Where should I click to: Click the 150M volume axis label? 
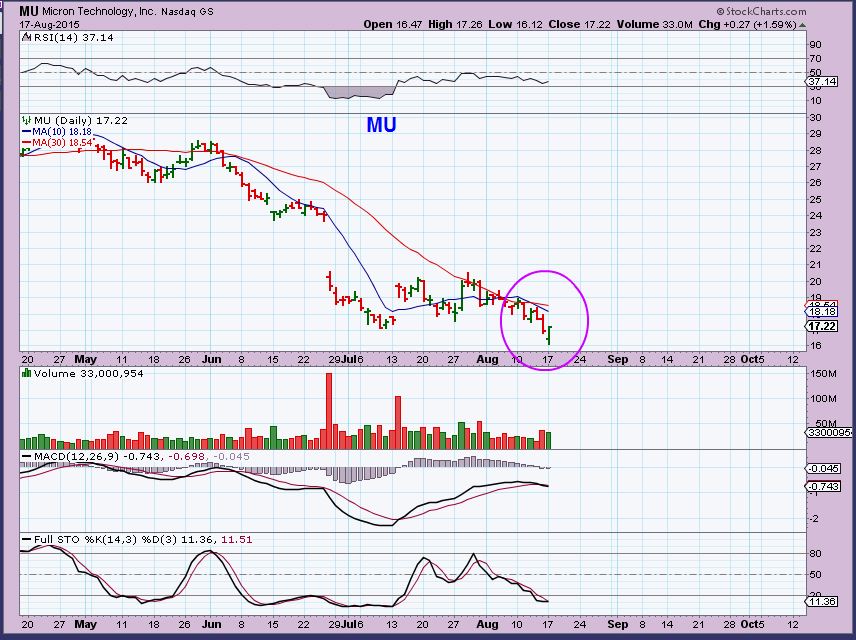point(823,374)
